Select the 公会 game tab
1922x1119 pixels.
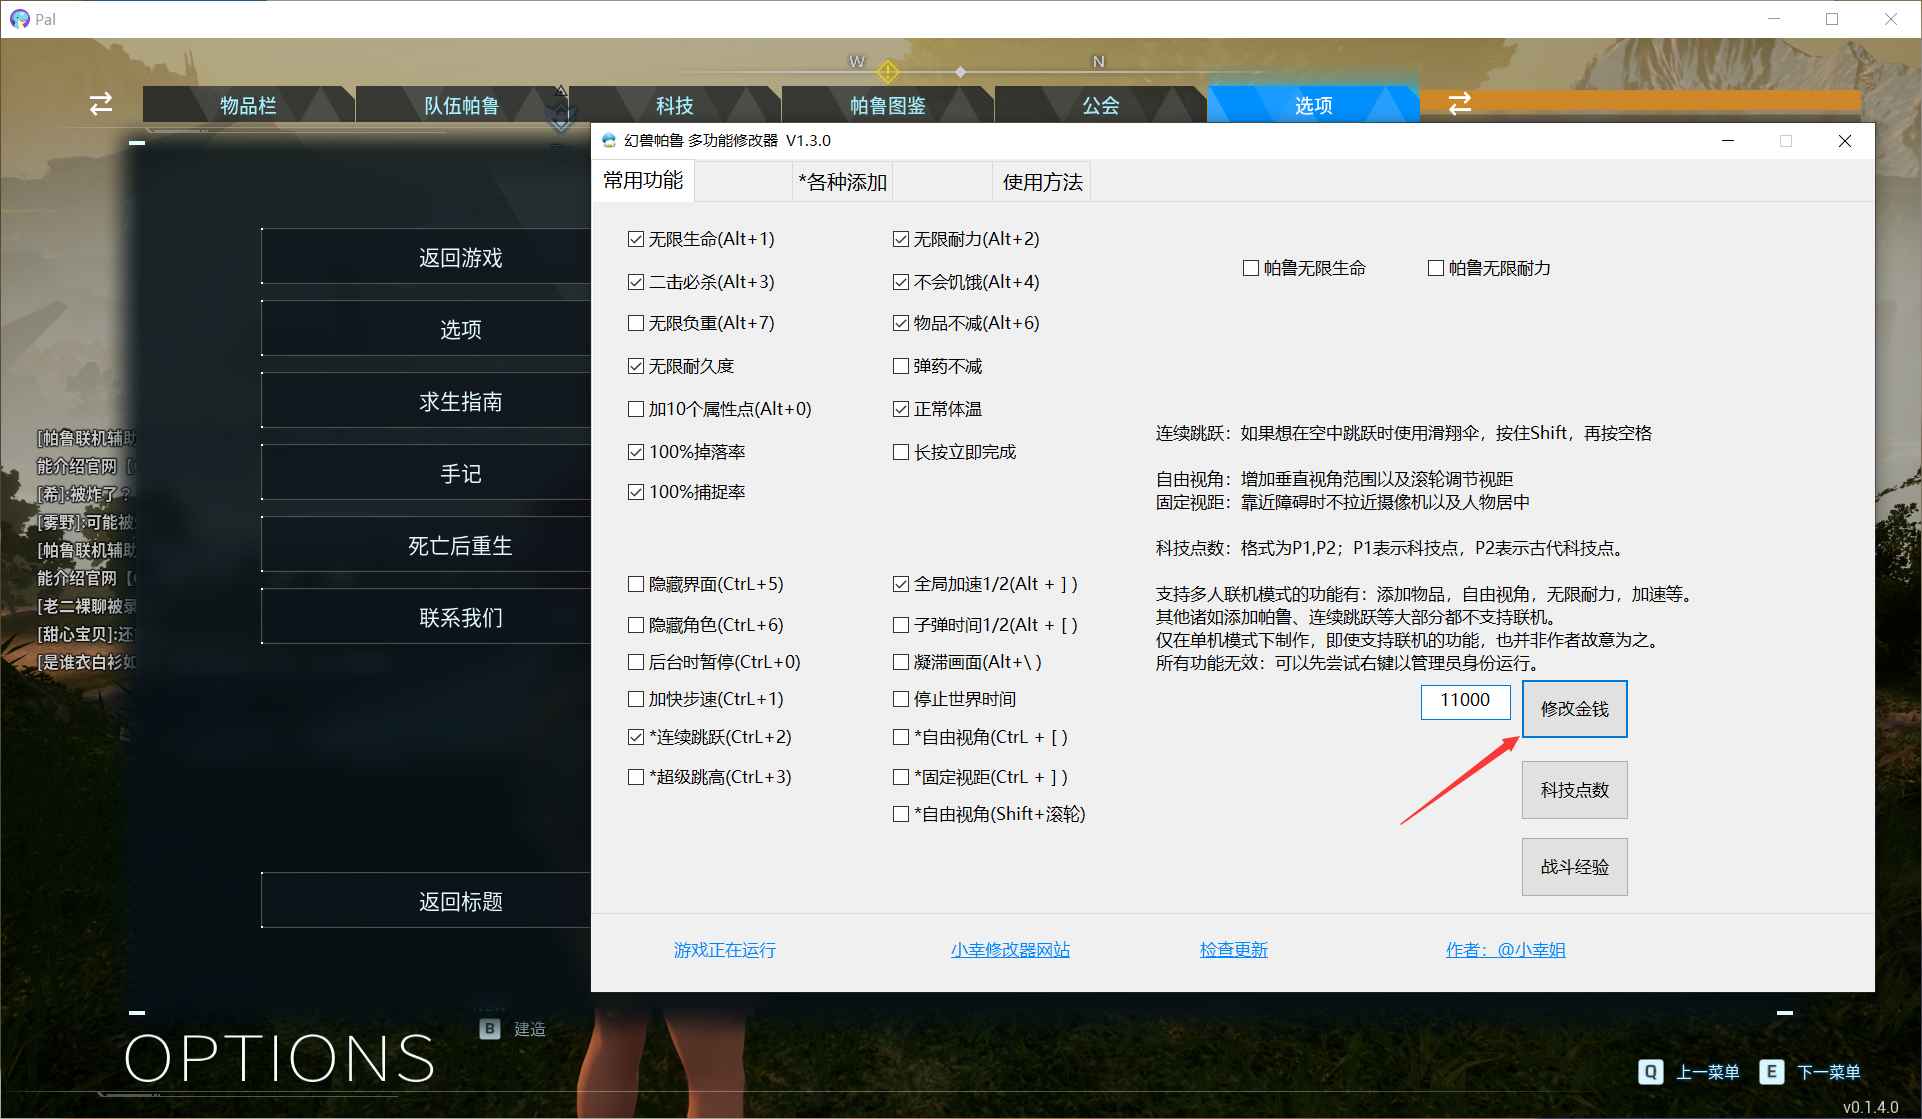1100,104
